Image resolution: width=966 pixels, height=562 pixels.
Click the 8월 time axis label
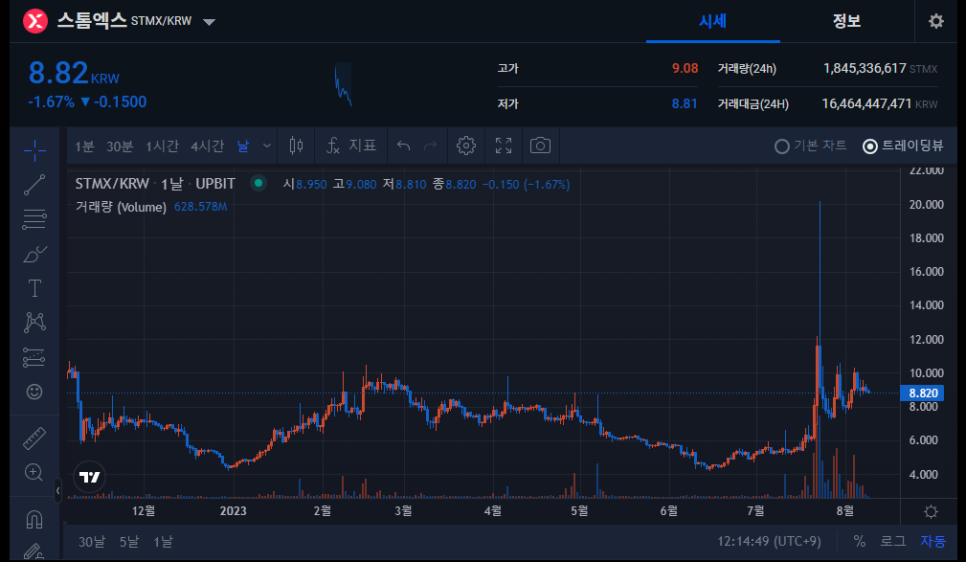[845, 511]
